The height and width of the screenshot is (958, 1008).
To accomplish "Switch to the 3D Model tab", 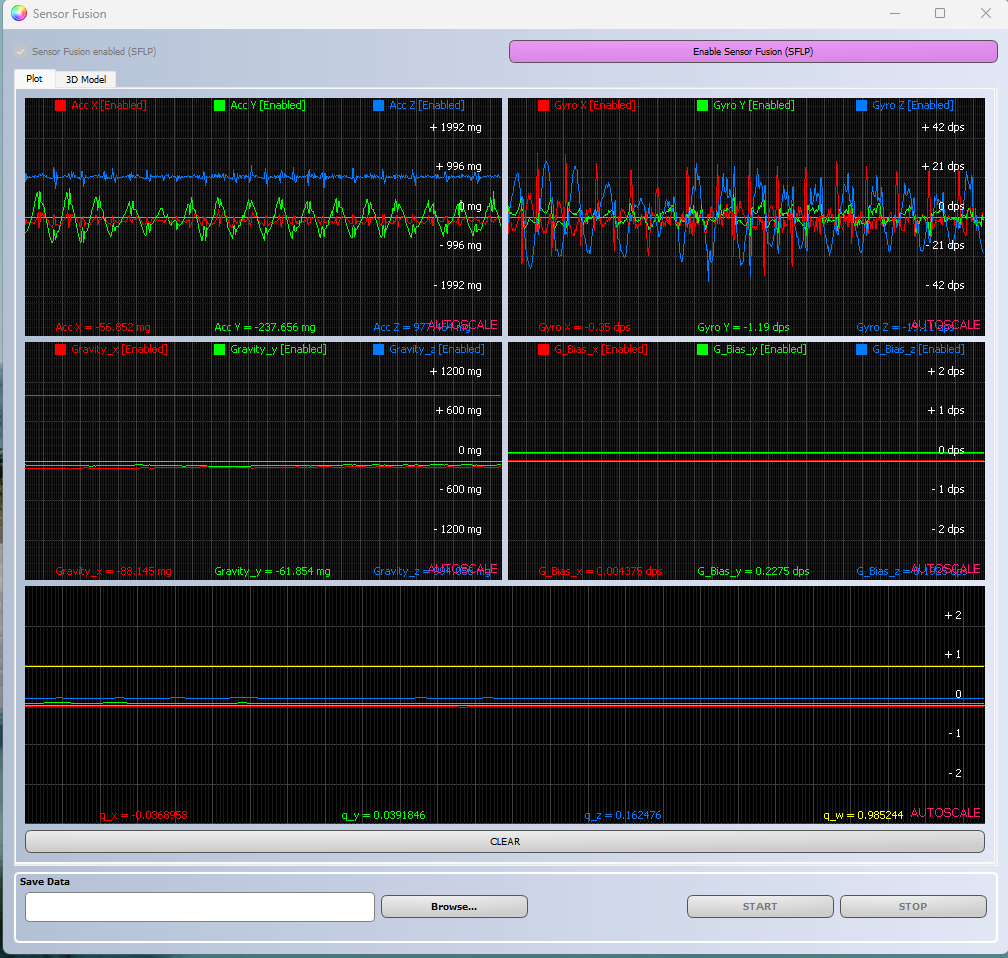I will (x=85, y=79).
